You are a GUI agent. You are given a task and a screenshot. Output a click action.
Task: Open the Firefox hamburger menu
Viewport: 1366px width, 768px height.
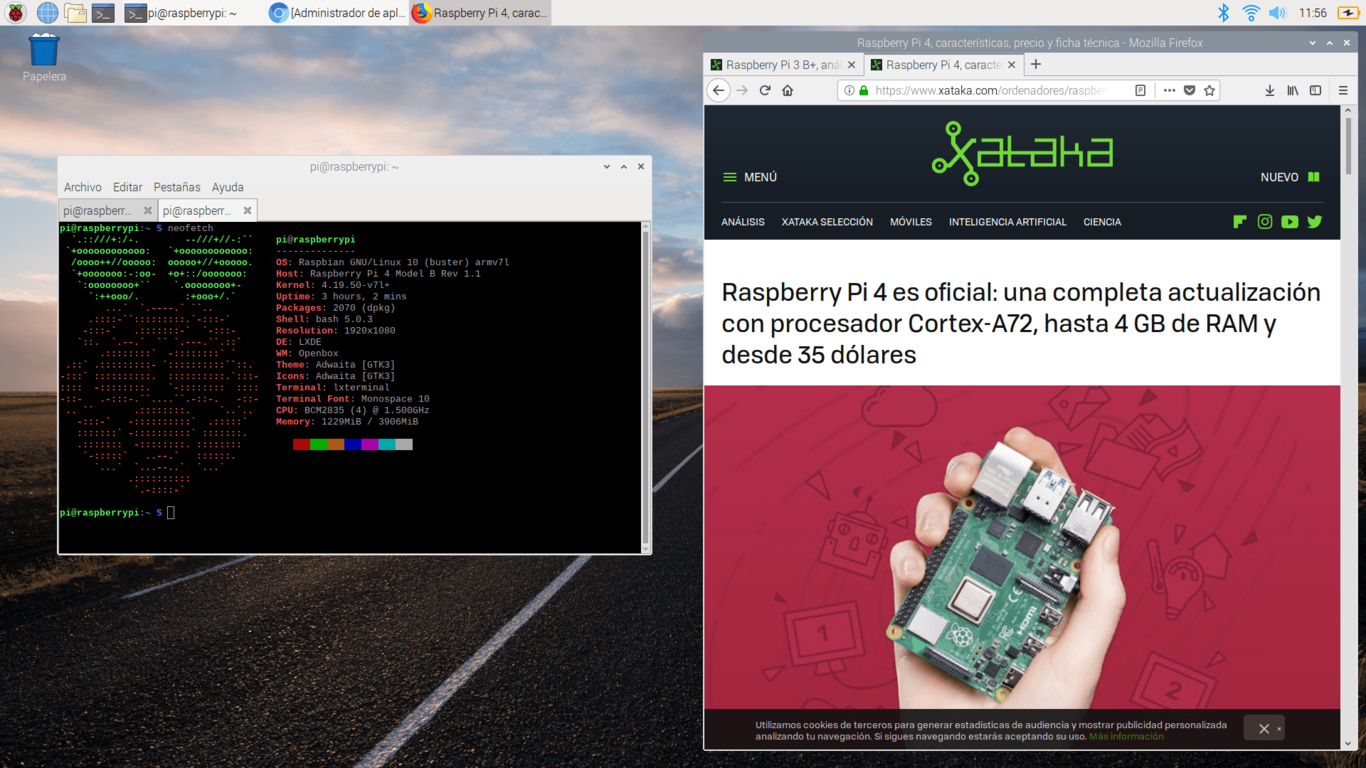pyautogui.click(x=1341, y=90)
